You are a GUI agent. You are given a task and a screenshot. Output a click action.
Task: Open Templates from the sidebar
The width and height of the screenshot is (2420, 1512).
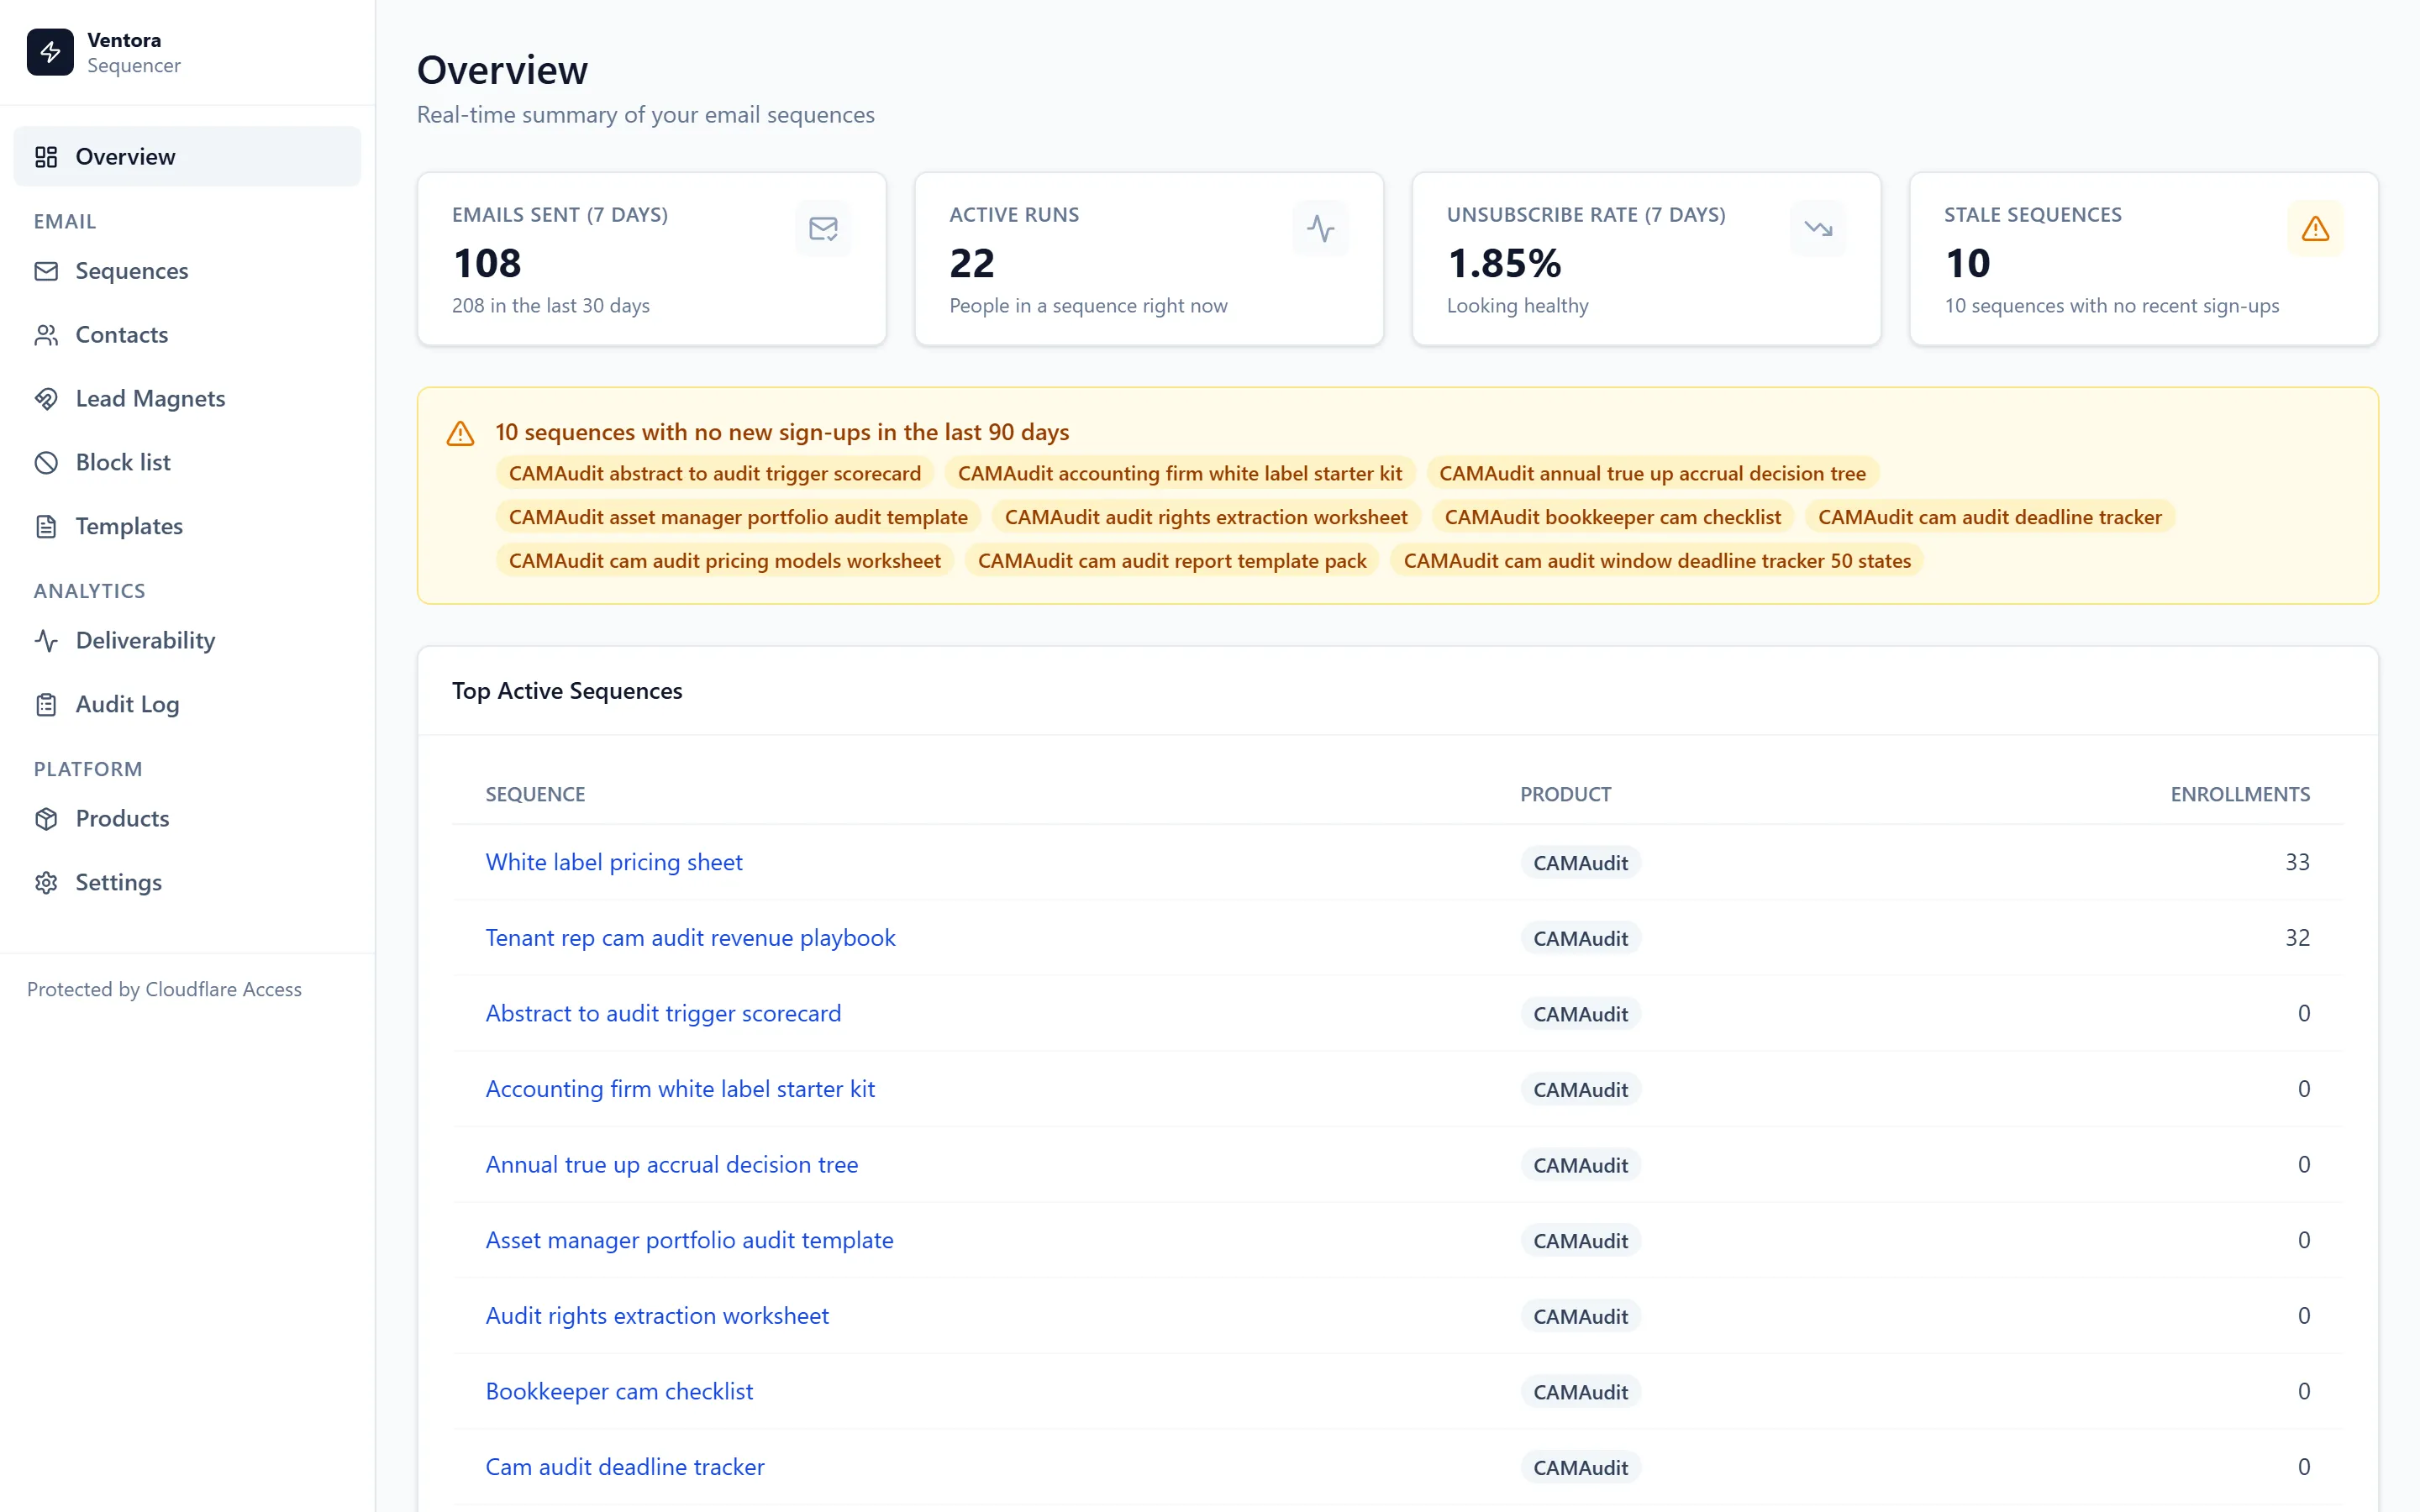187,527
